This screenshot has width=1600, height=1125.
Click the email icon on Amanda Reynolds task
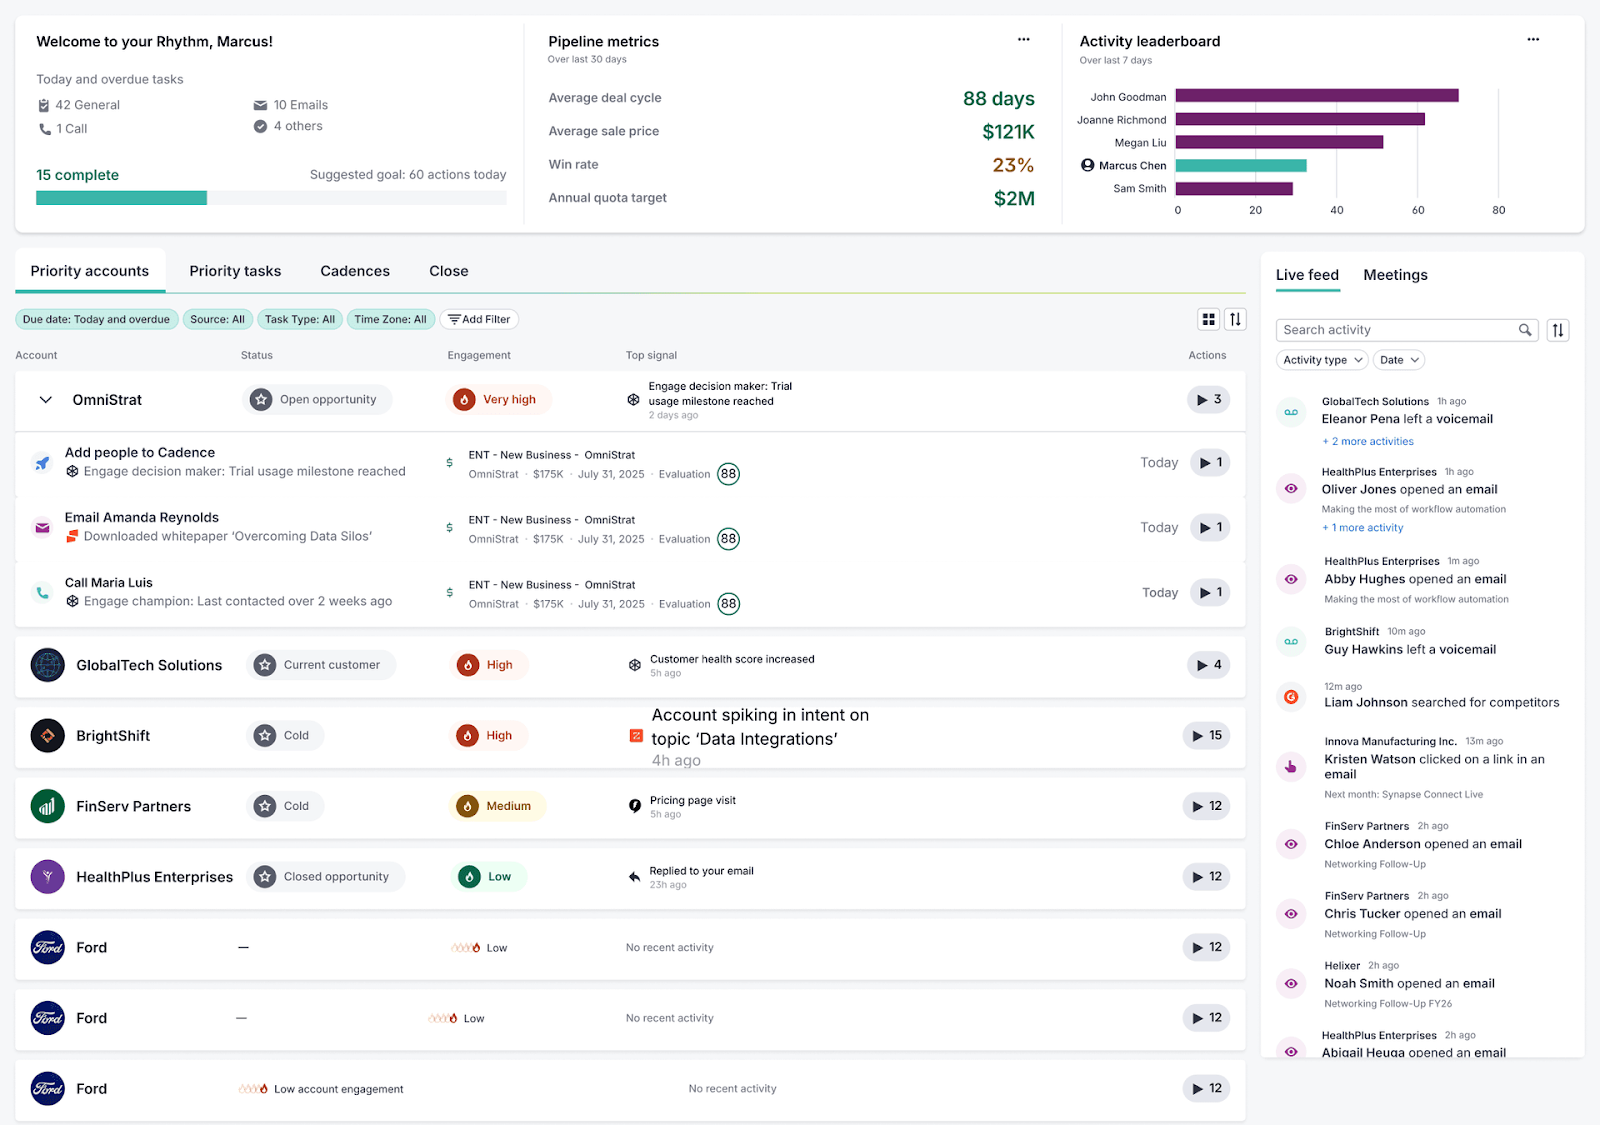click(x=41, y=527)
